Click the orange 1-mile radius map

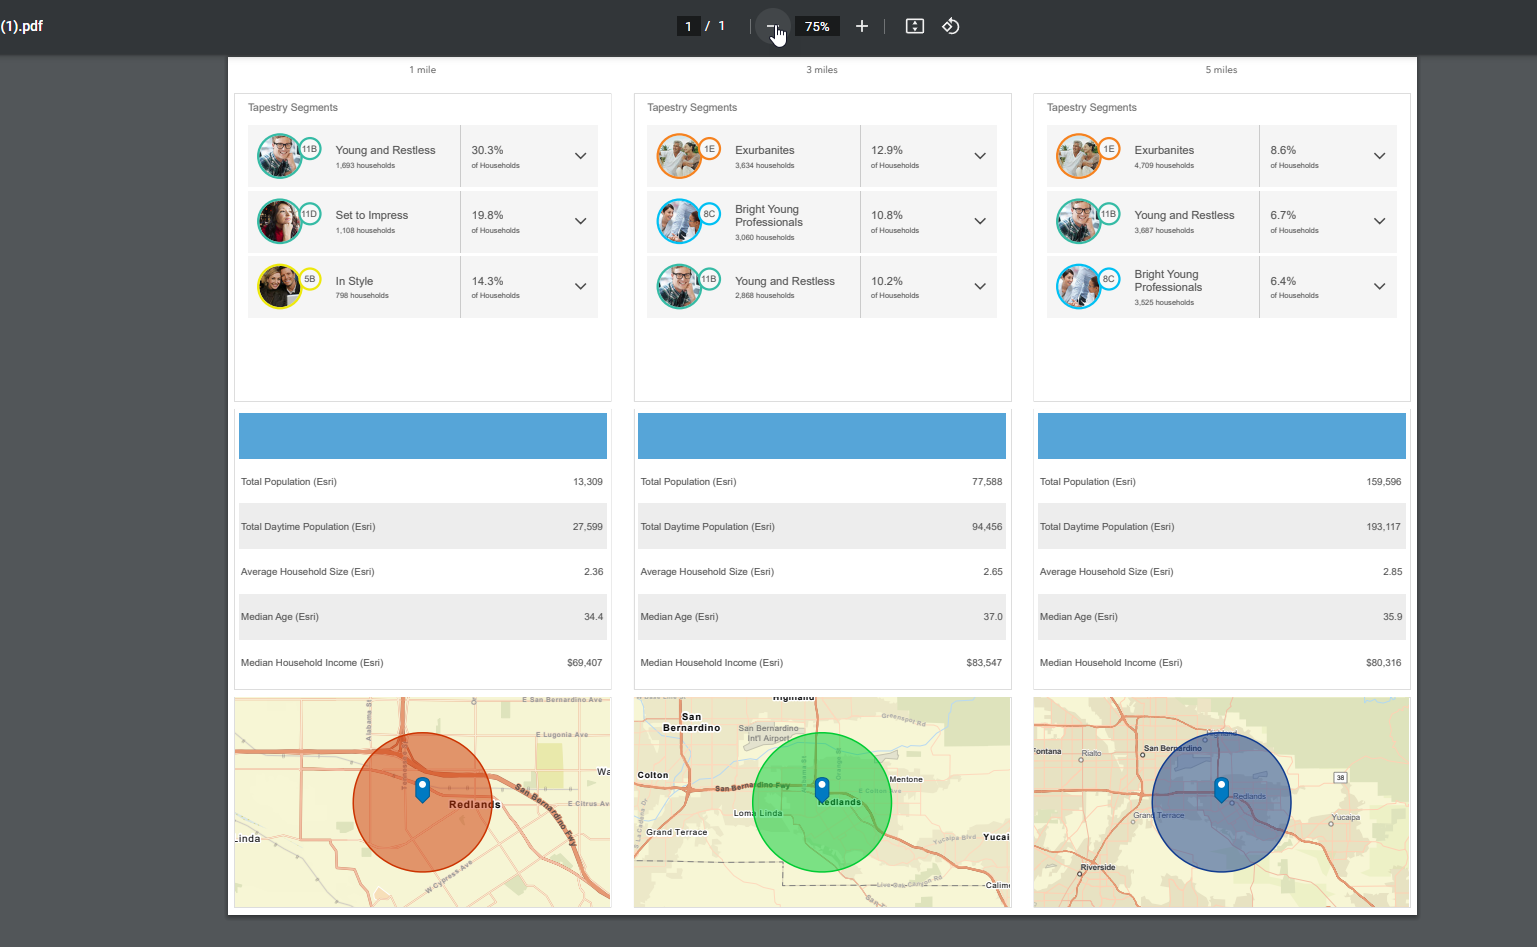pyautogui.click(x=422, y=801)
